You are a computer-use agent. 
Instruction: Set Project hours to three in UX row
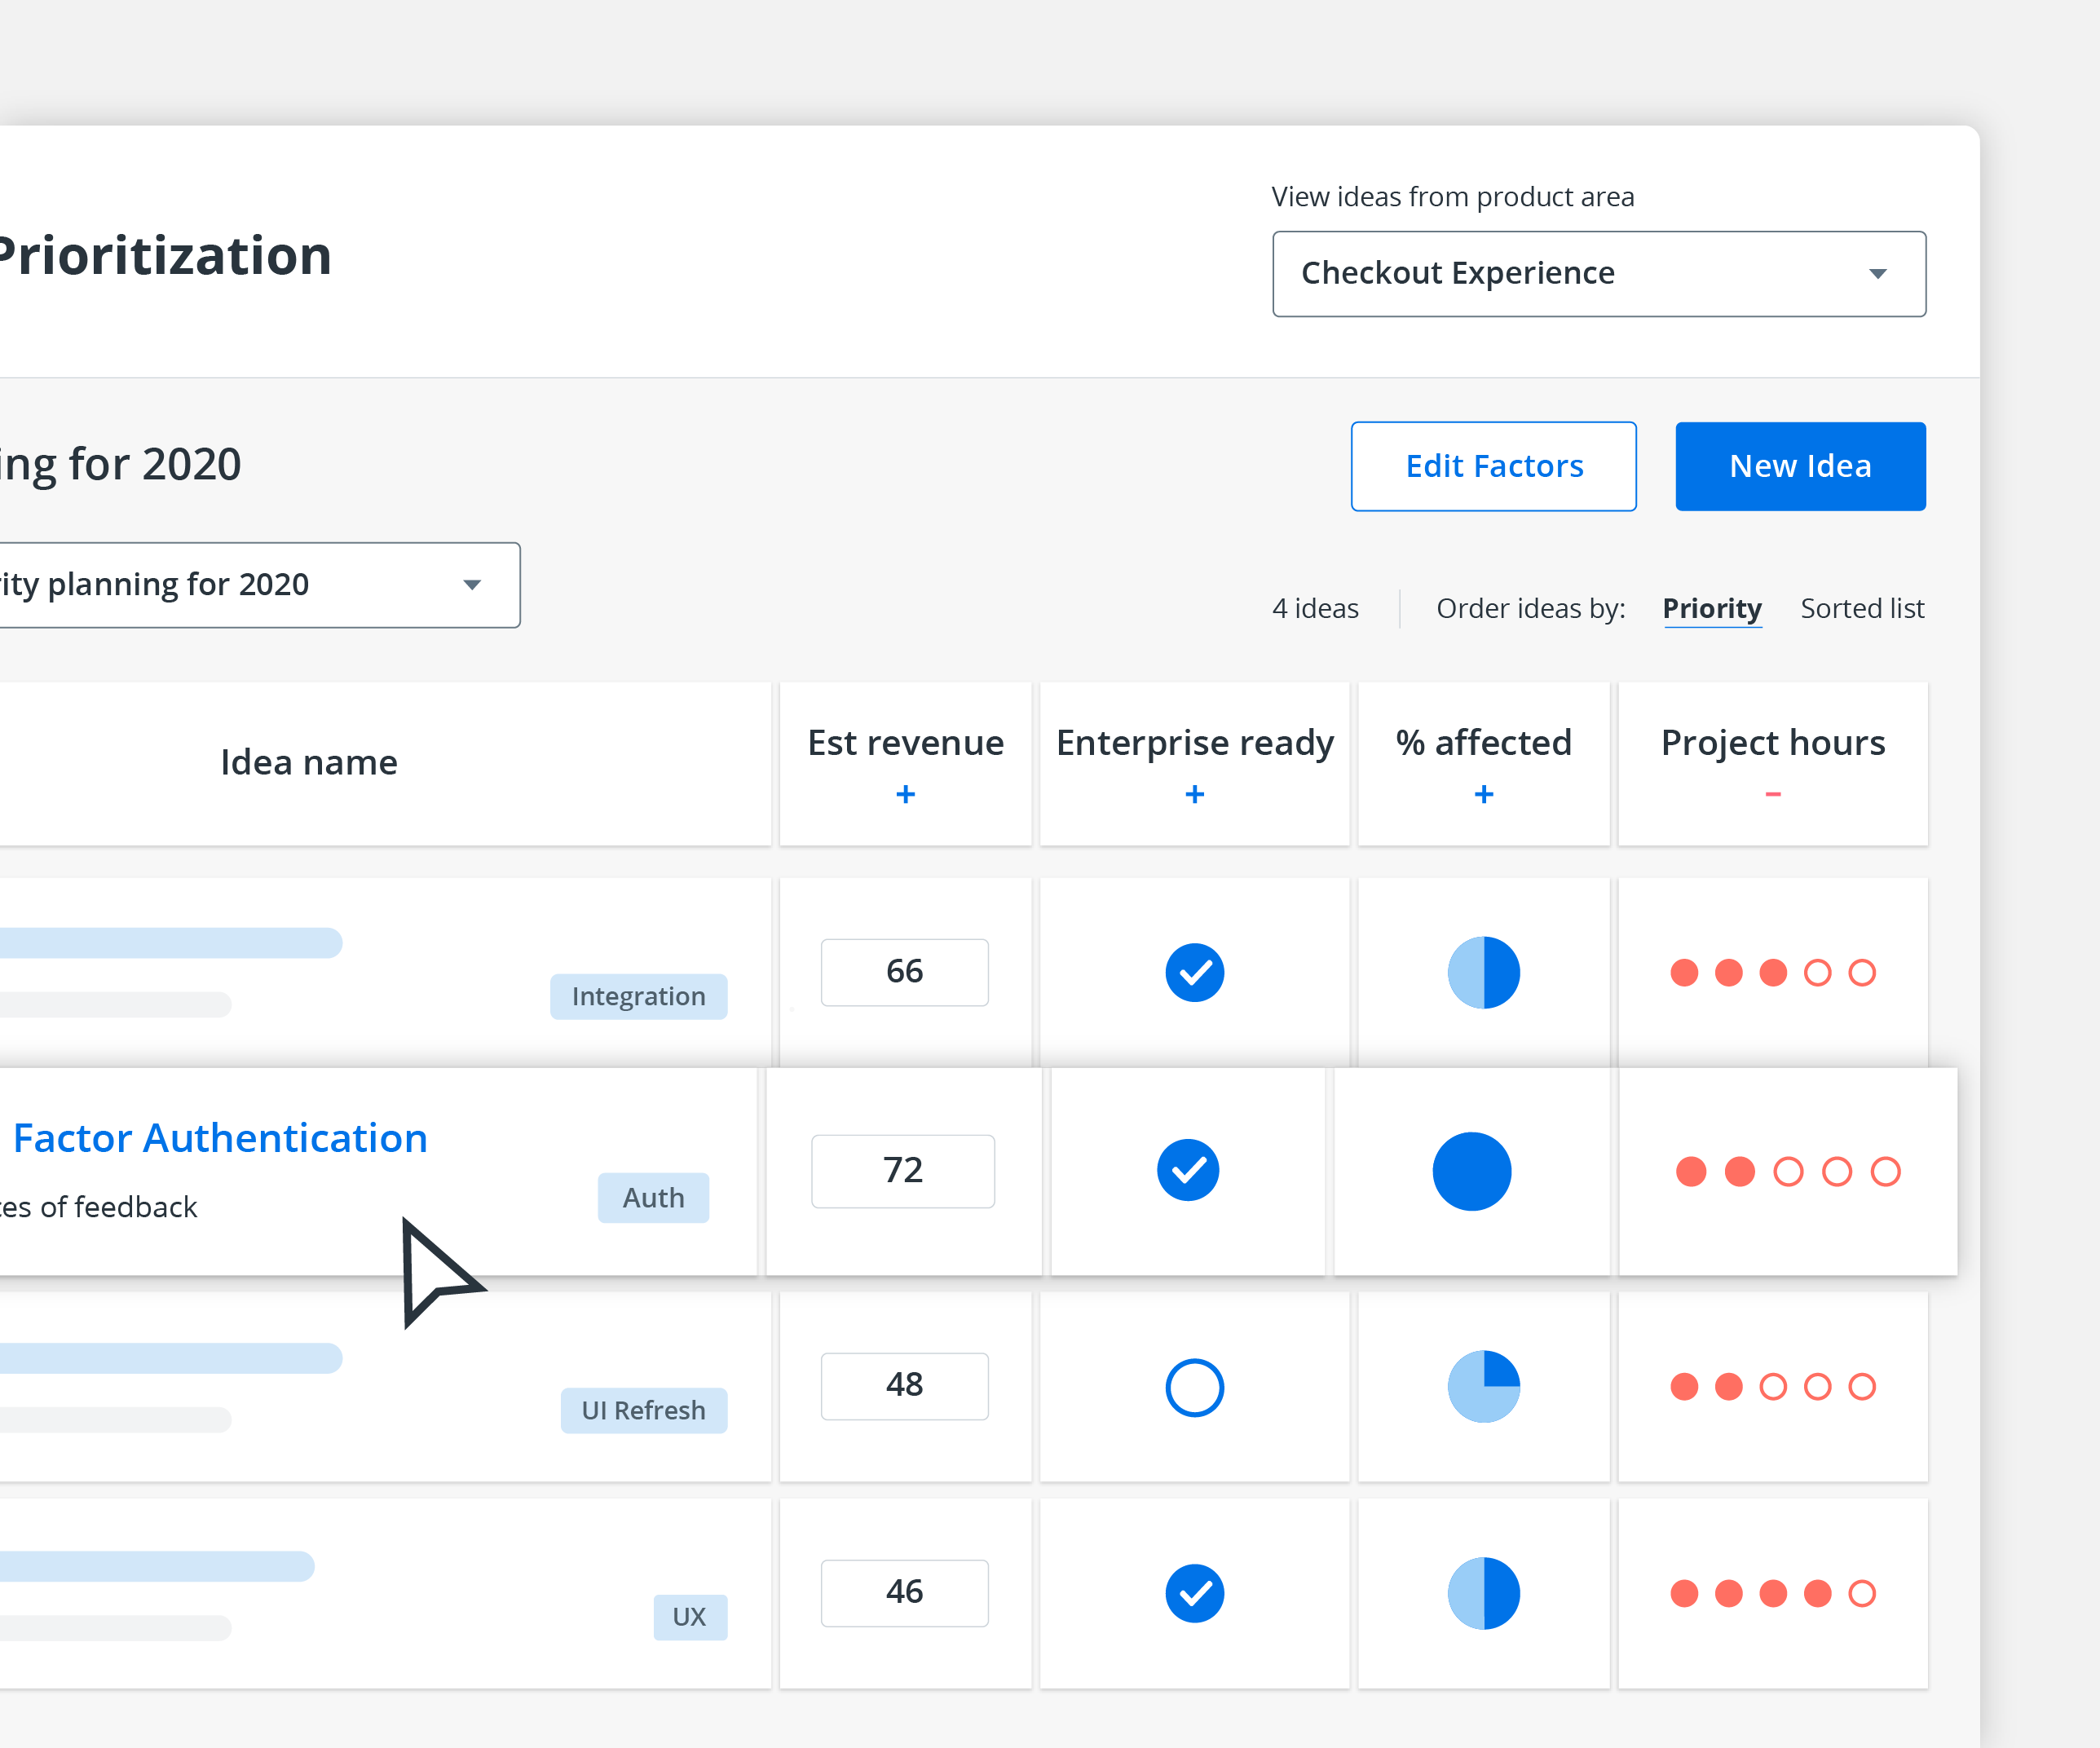point(1773,1593)
